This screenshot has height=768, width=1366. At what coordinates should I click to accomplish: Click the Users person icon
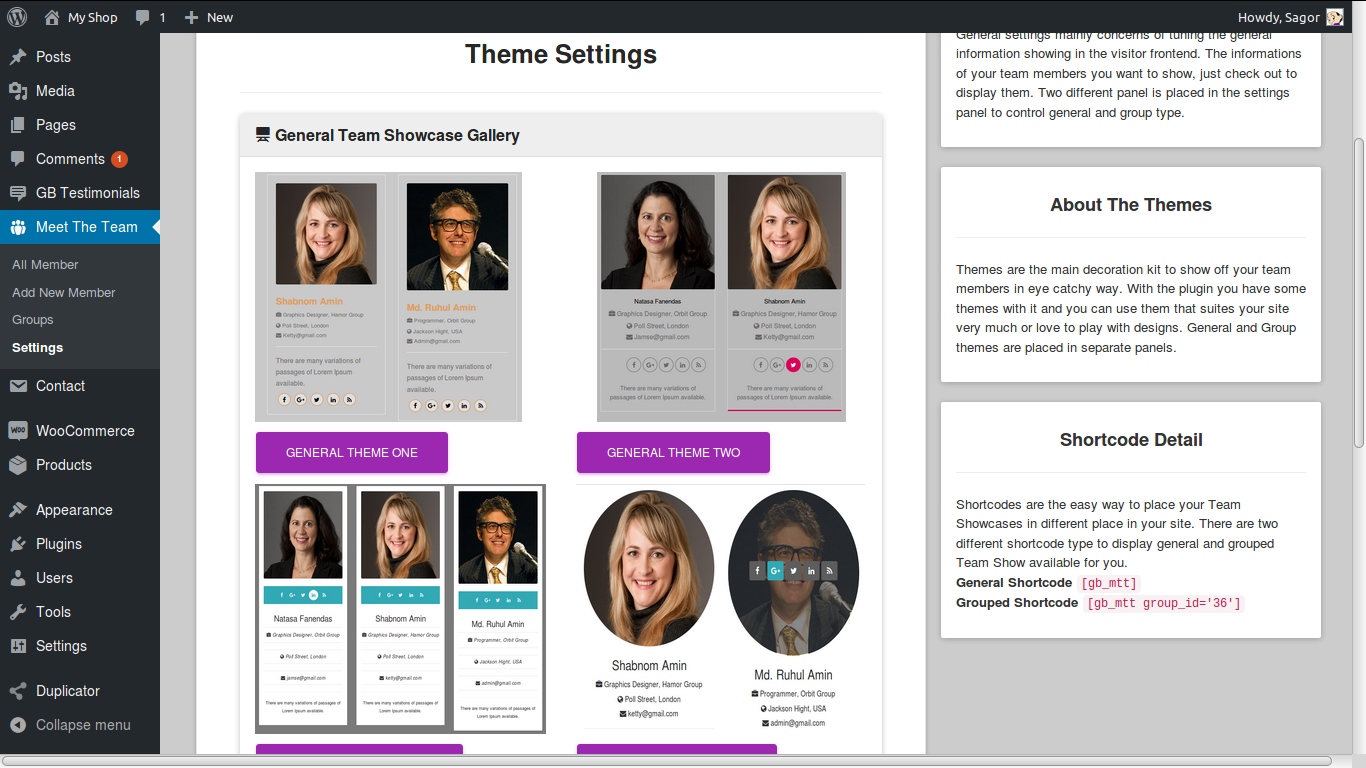tap(18, 578)
